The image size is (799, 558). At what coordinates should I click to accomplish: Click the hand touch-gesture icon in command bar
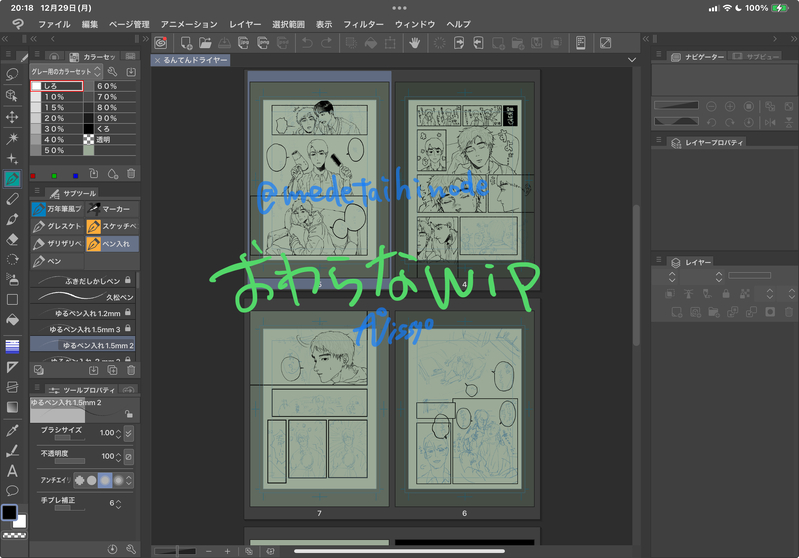(415, 43)
